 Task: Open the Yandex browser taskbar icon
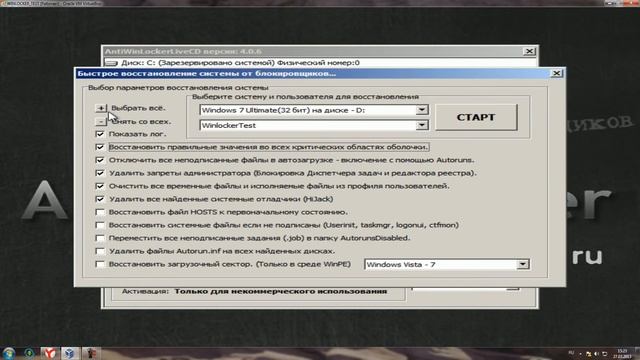pyautogui.click(x=50, y=353)
